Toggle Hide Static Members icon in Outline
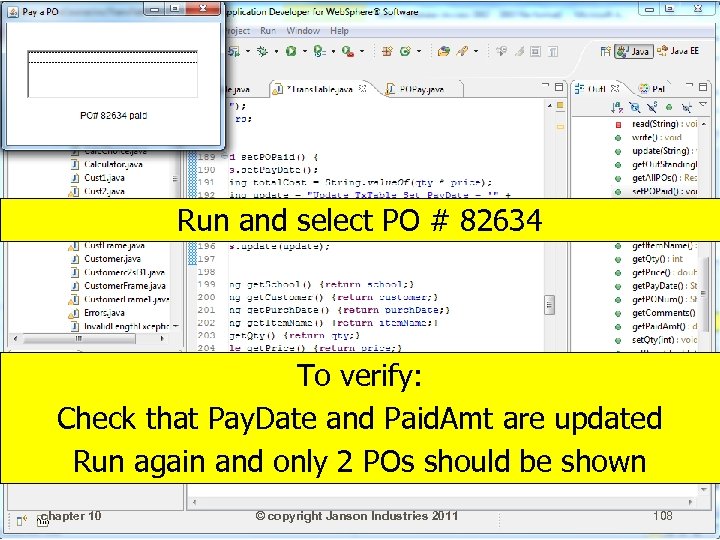 [x=652, y=108]
